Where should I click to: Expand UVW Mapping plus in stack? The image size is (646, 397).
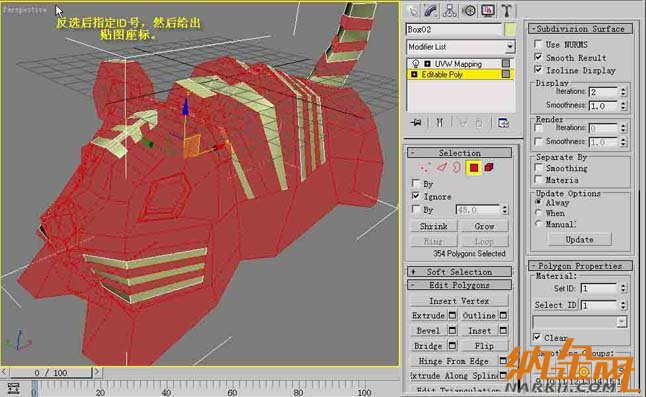click(x=427, y=64)
